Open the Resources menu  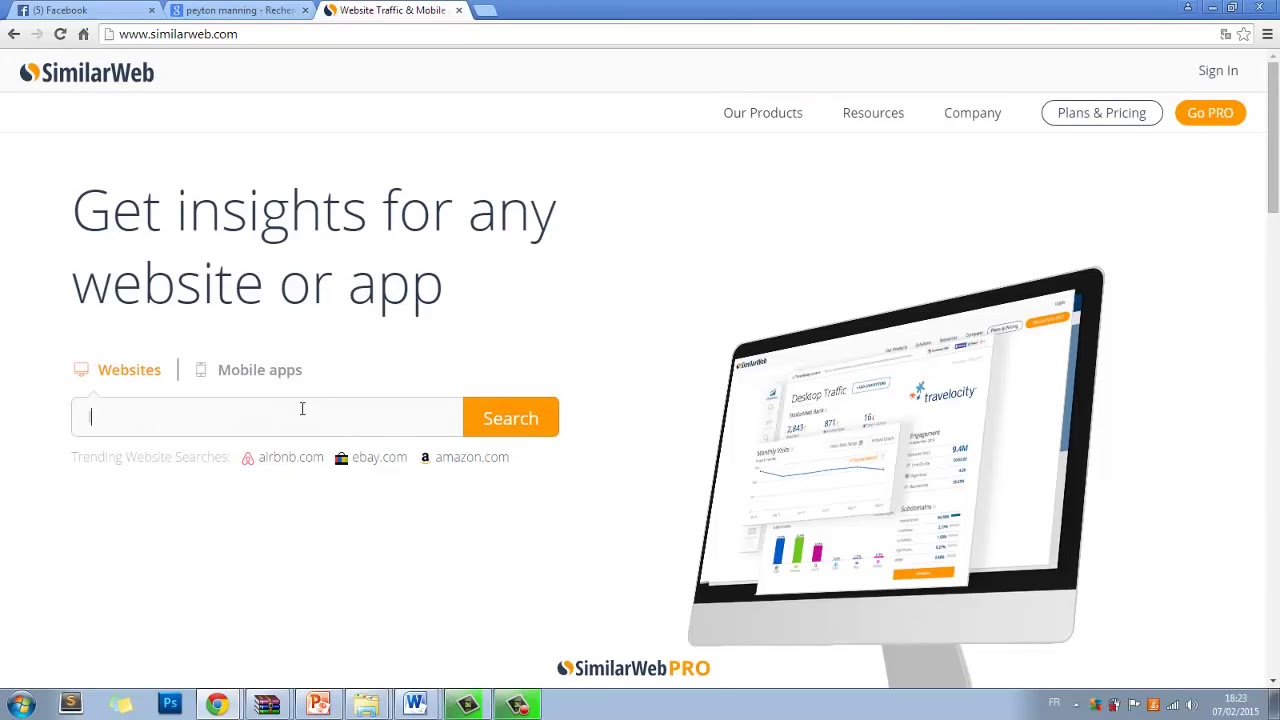(873, 113)
